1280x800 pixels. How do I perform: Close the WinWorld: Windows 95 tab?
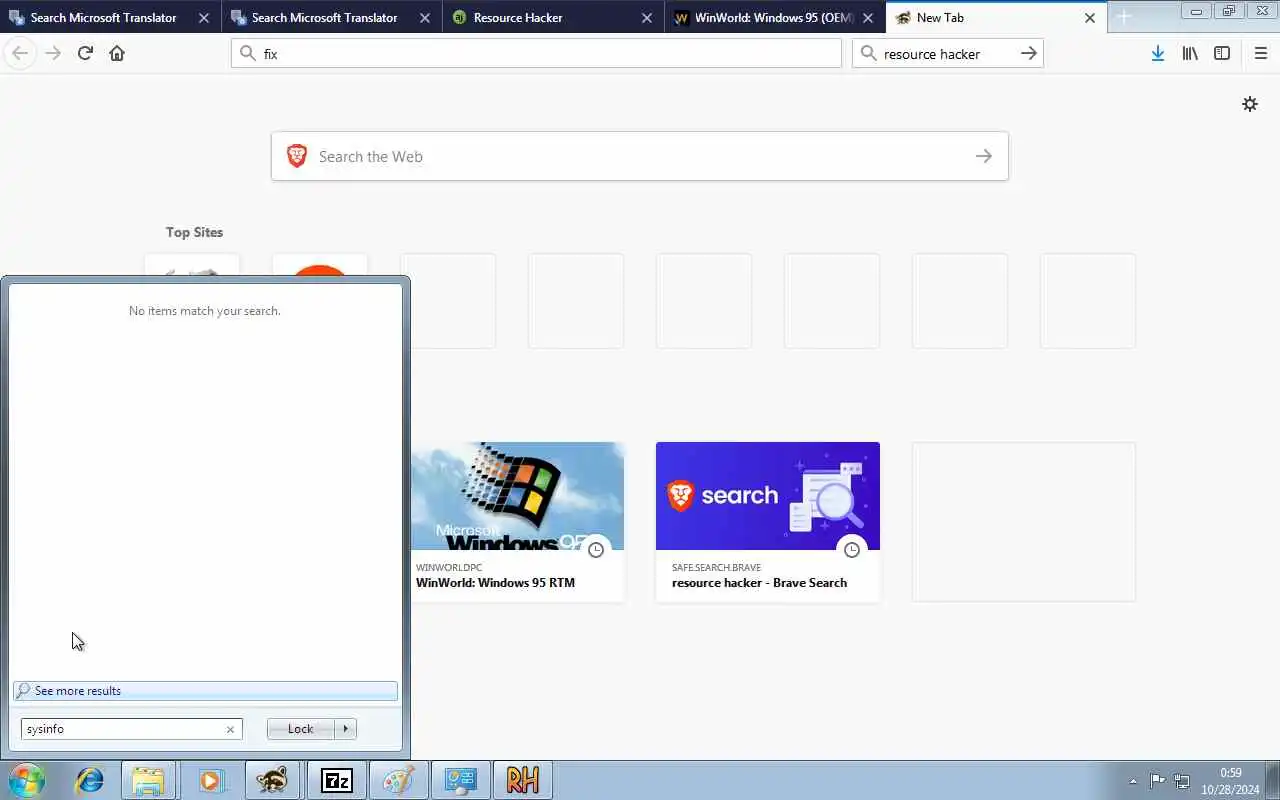868,18
